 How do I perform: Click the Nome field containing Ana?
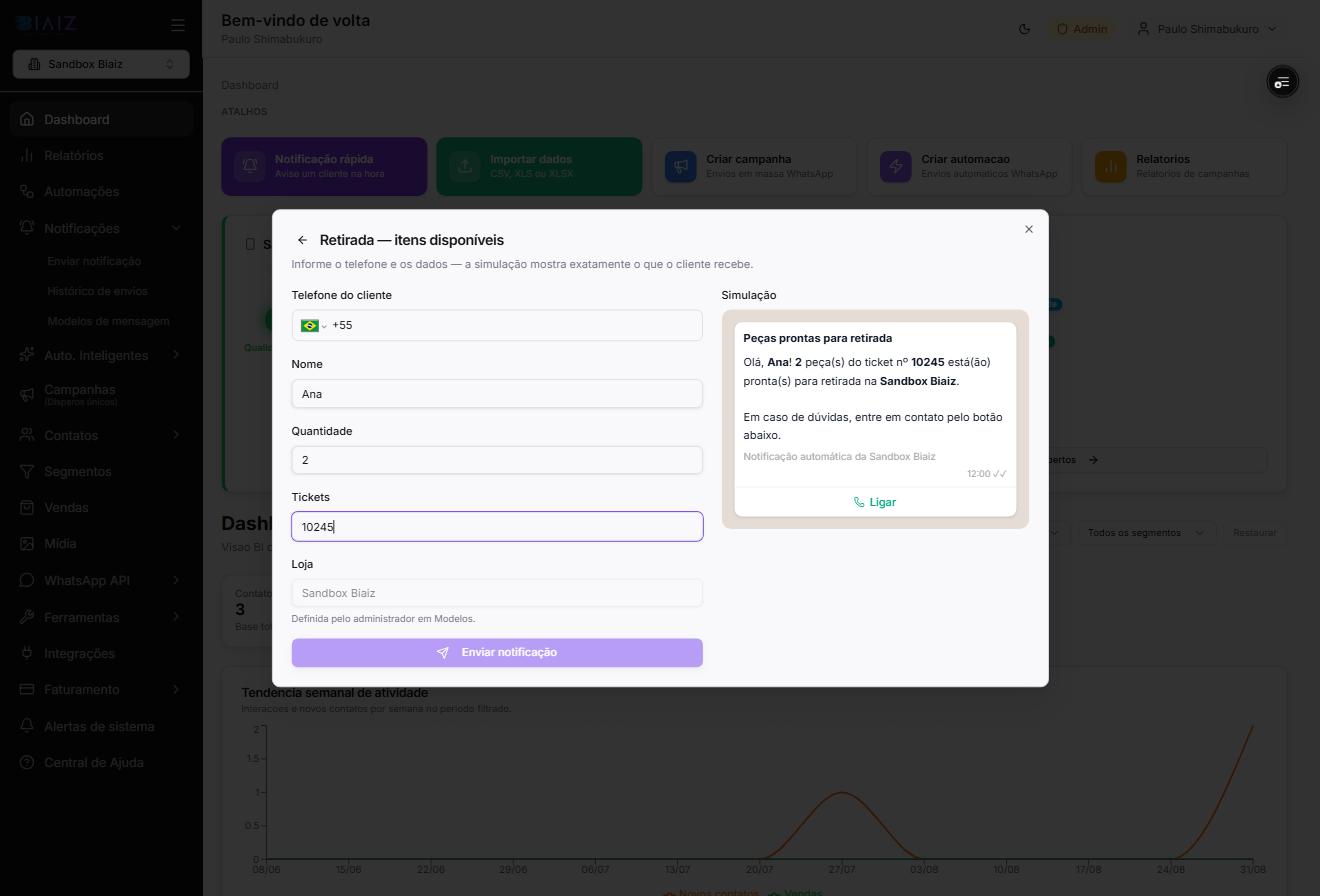(x=497, y=394)
